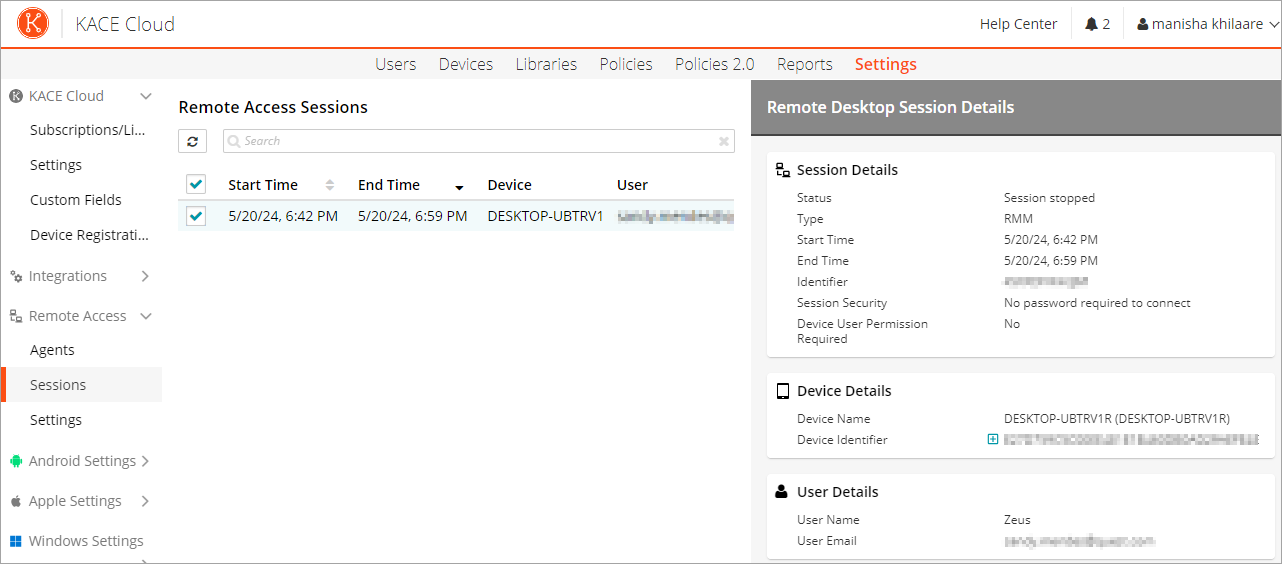Click the Apple Settings apple icon
The height and width of the screenshot is (564, 1282).
pos(16,501)
